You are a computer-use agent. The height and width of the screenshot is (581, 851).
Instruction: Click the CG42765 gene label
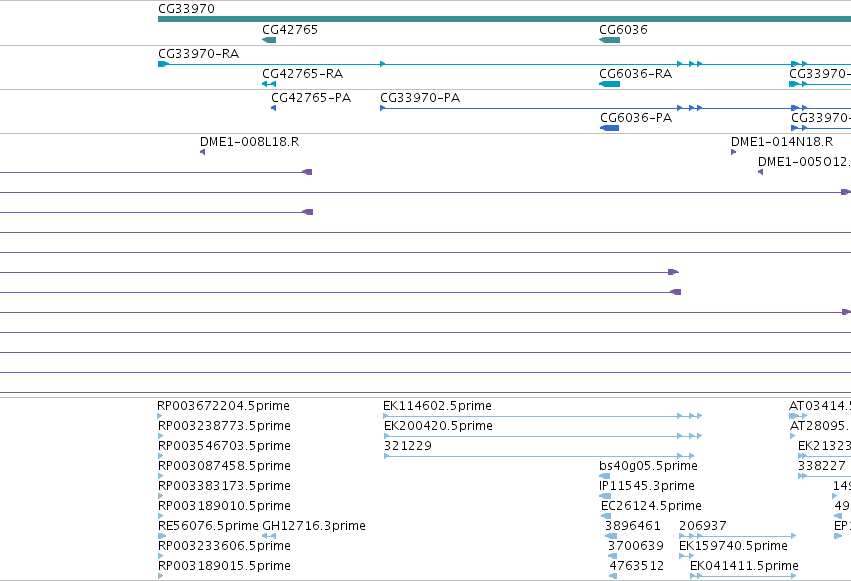[290, 30]
